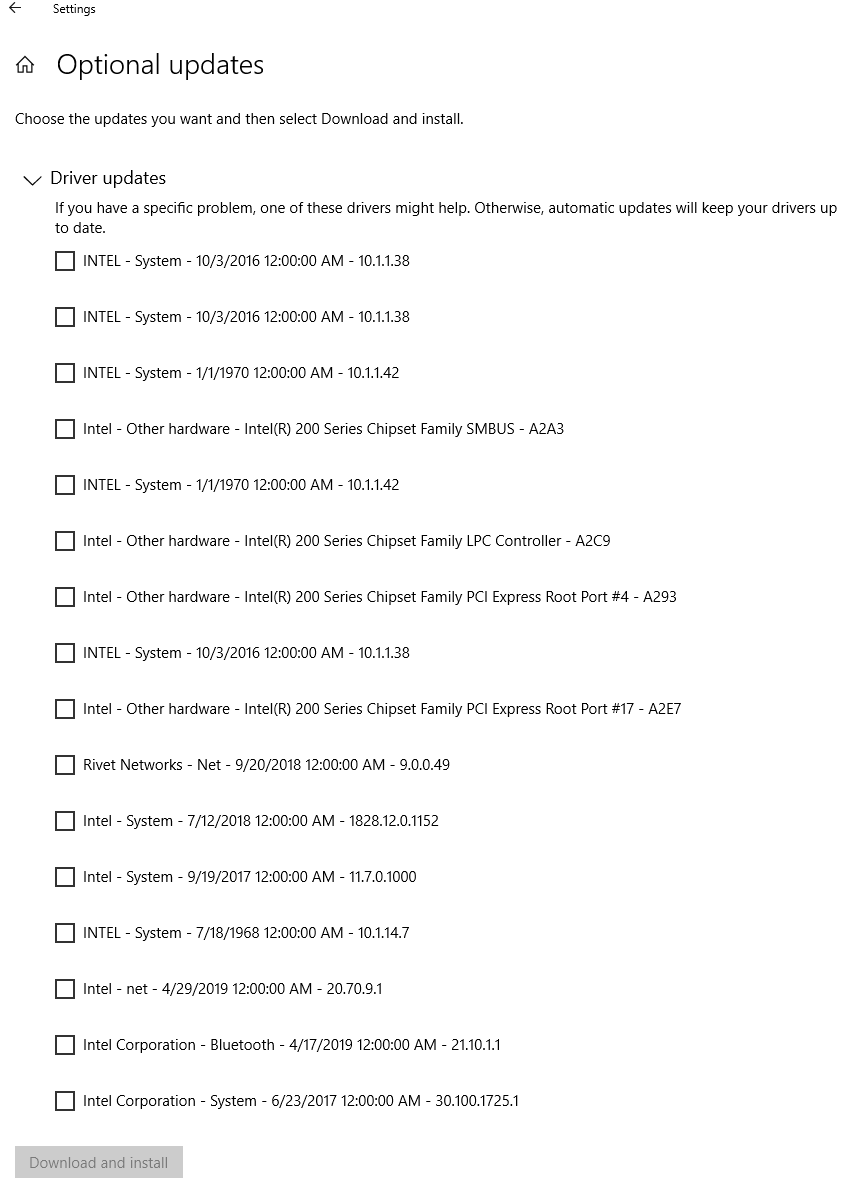Select the LPC Controller A2C9 driver checkbox
This screenshot has height=1195, width=844.
(x=65, y=541)
